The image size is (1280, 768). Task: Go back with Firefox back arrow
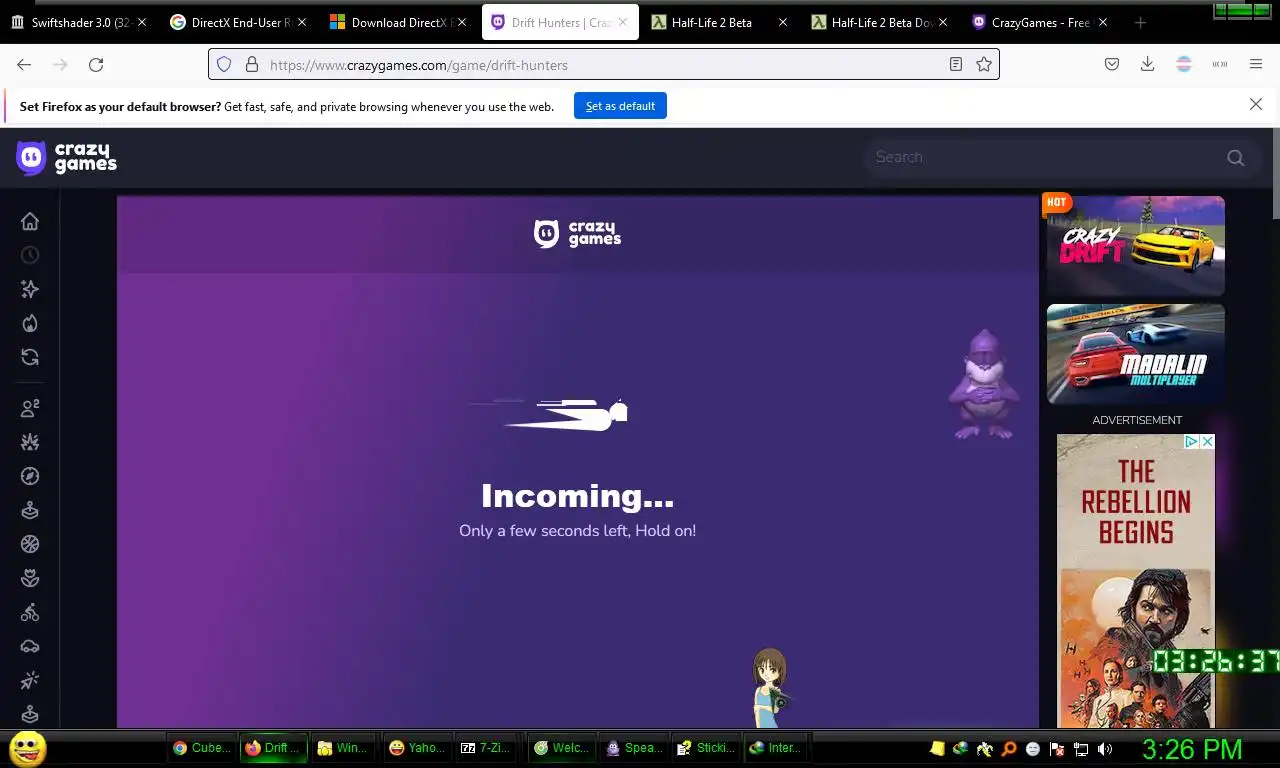point(24,64)
